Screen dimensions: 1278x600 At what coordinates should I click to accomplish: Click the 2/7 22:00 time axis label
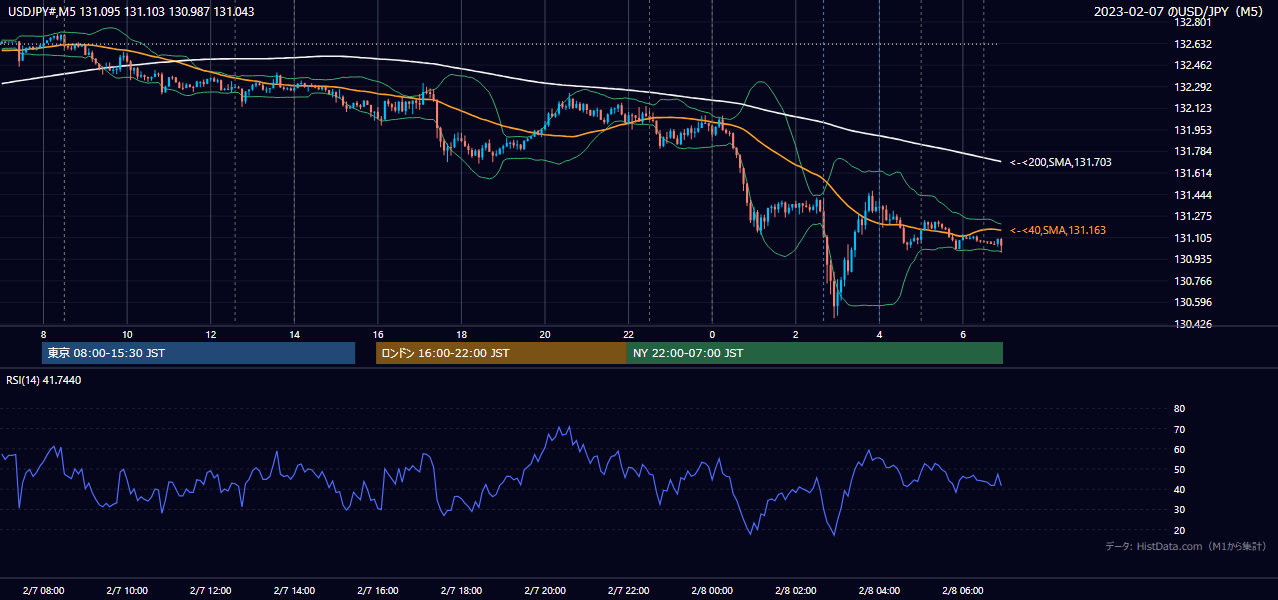(628, 591)
